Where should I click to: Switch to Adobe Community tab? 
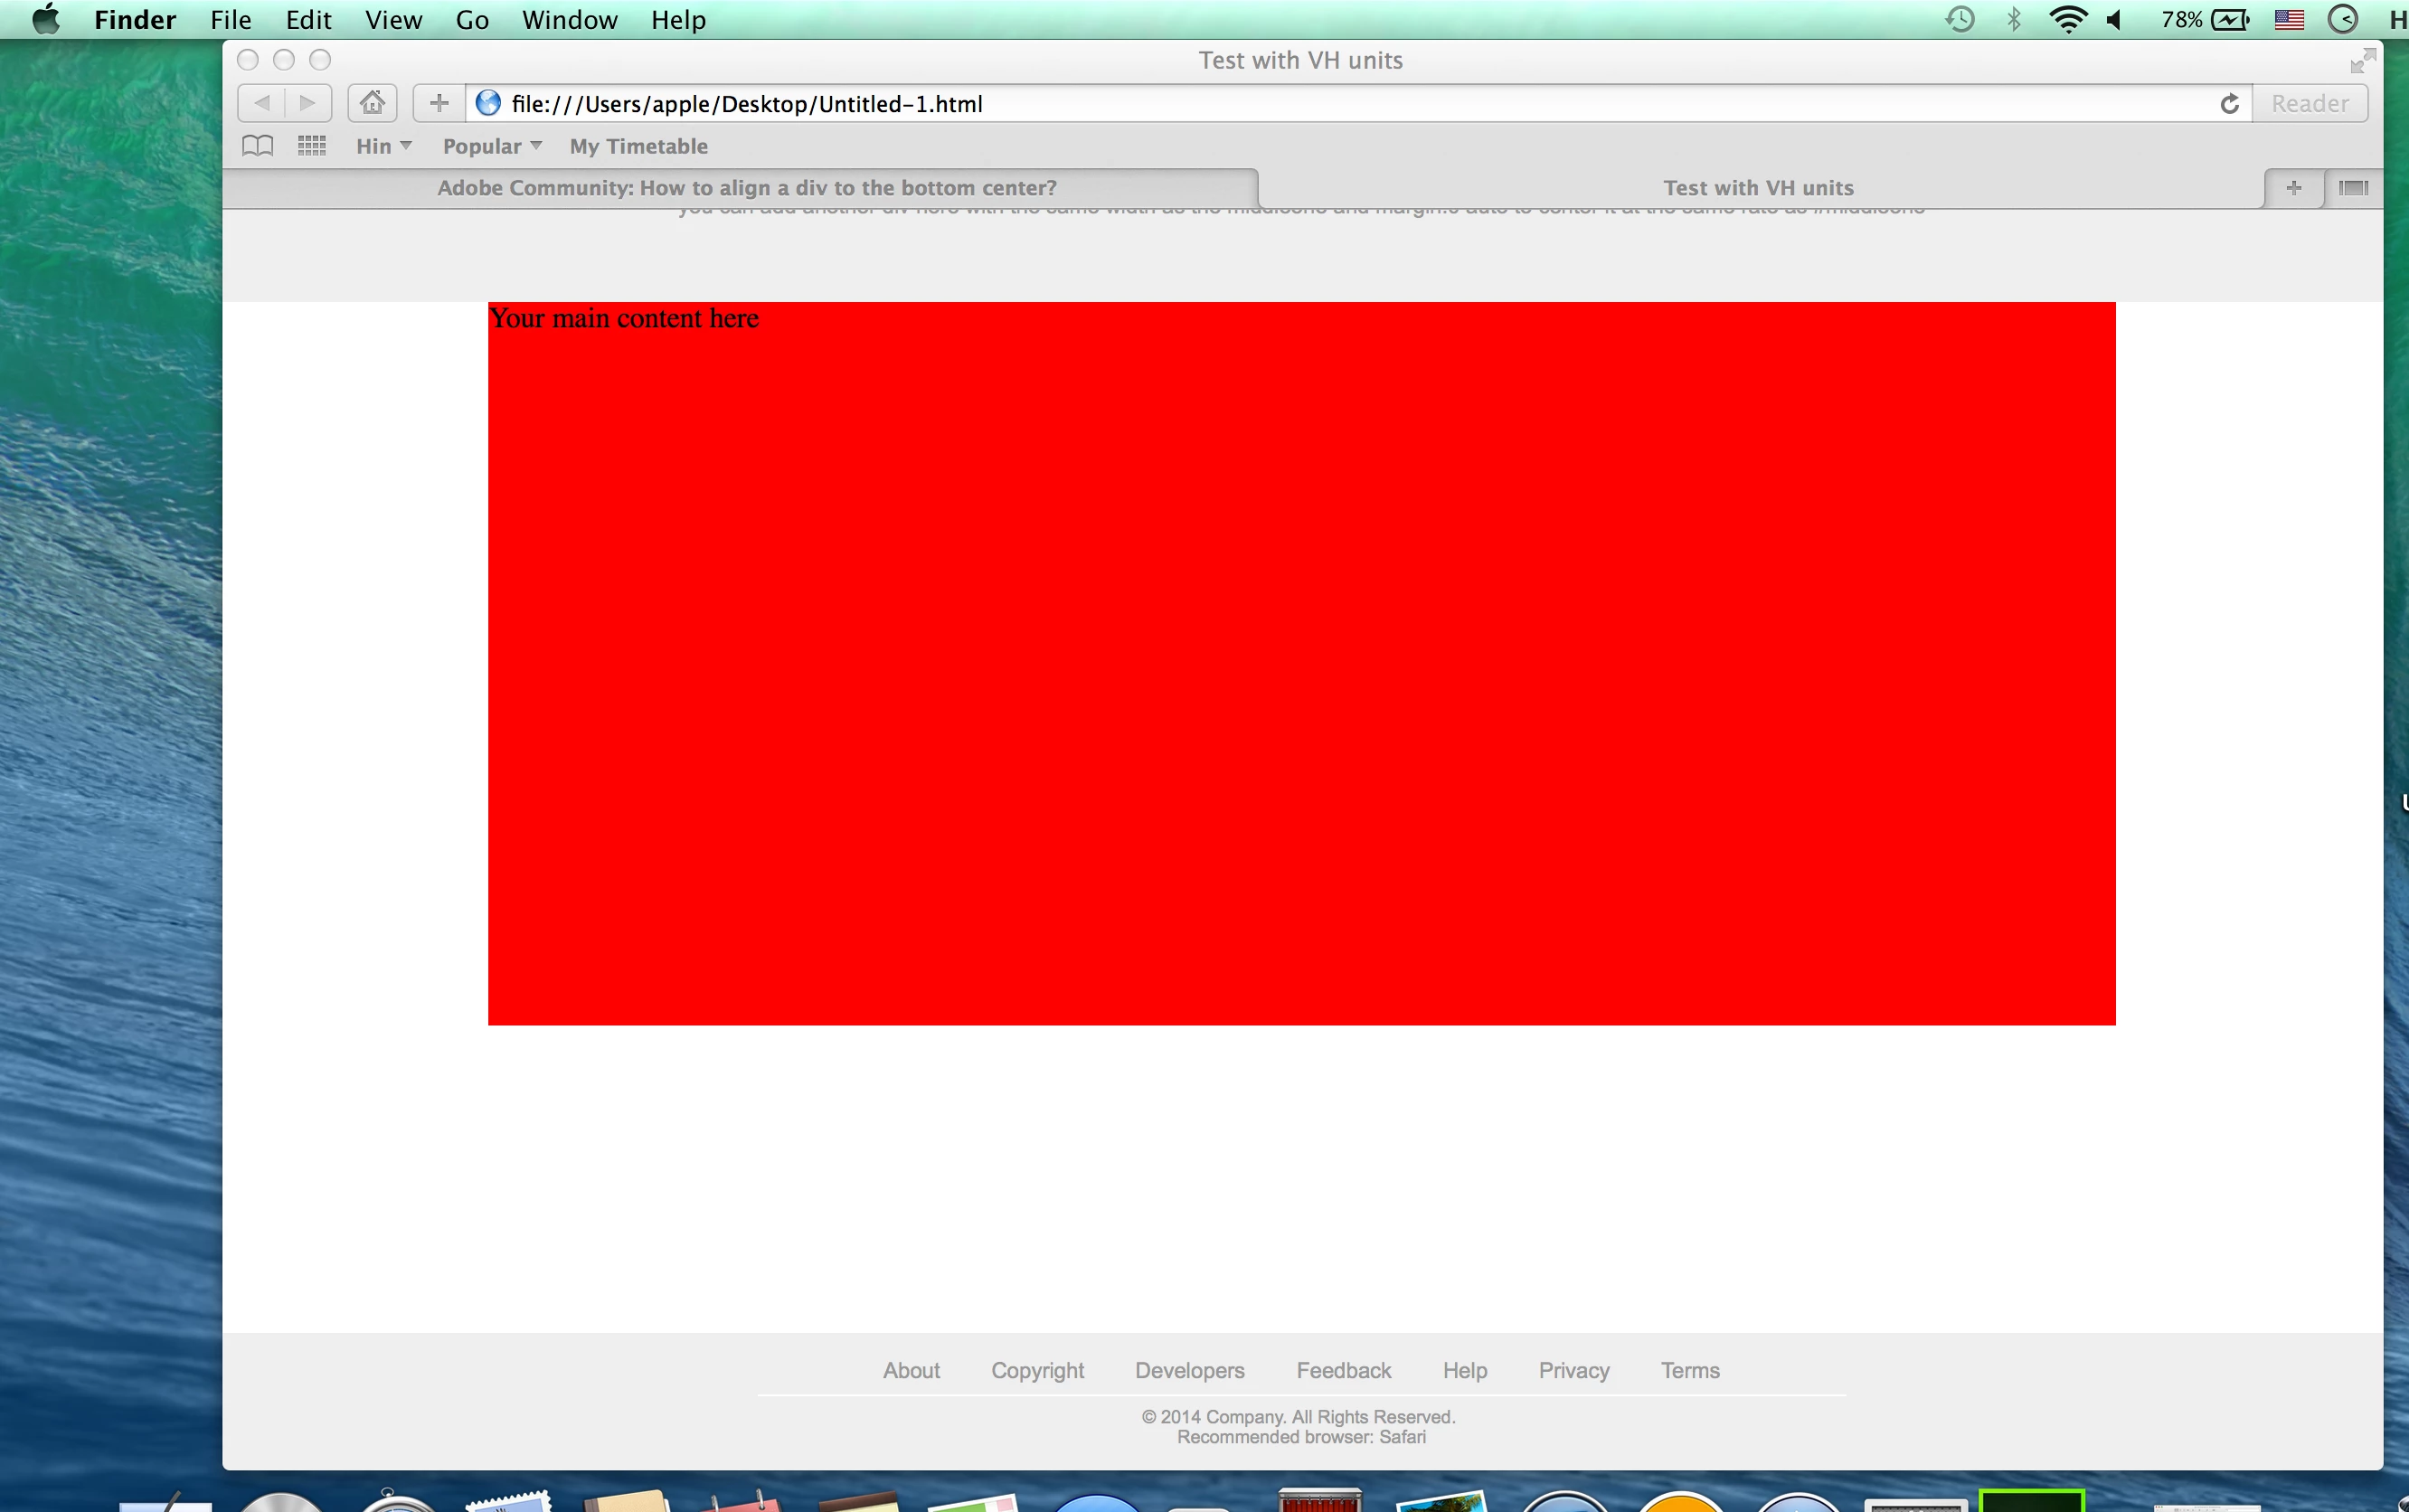tap(746, 188)
